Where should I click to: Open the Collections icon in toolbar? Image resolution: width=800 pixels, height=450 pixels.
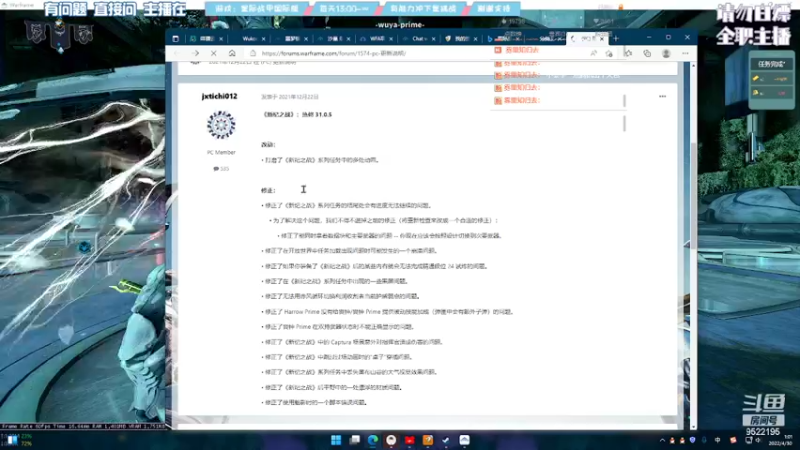[647, 53]
